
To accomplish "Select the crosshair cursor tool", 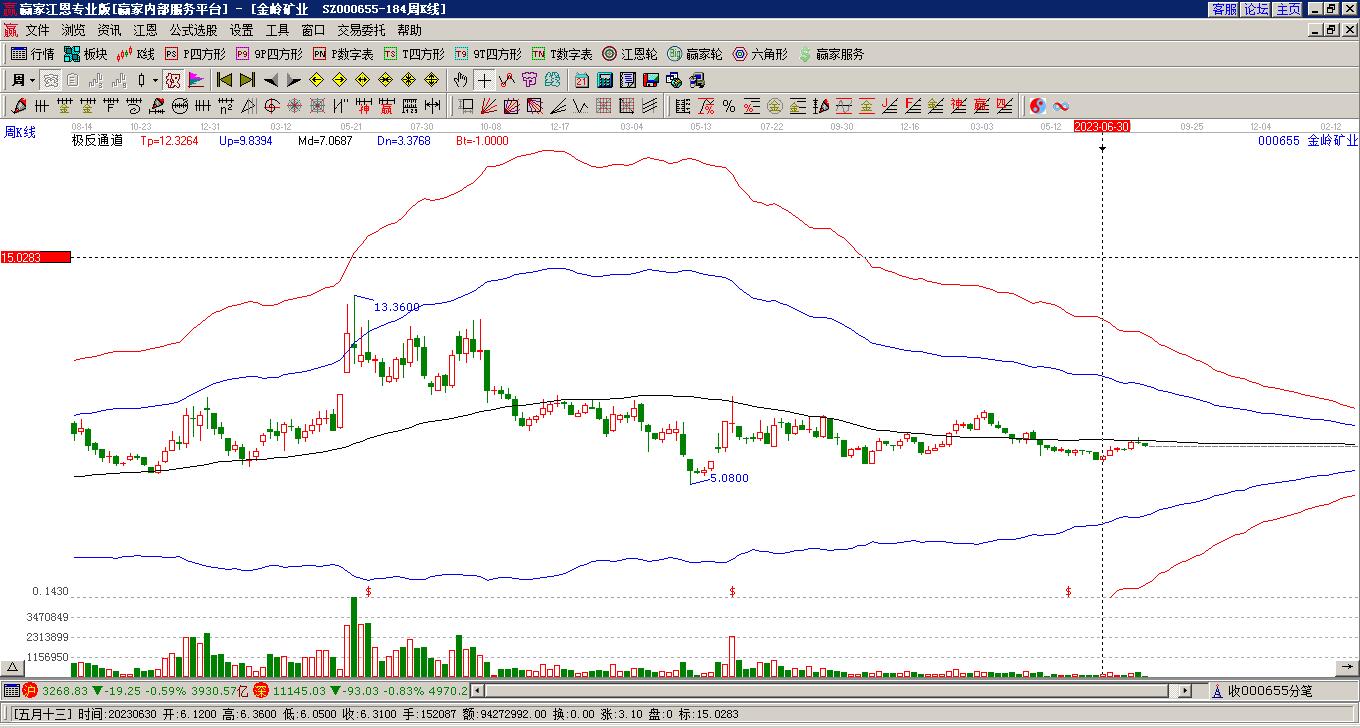I will tap(484, 80).
